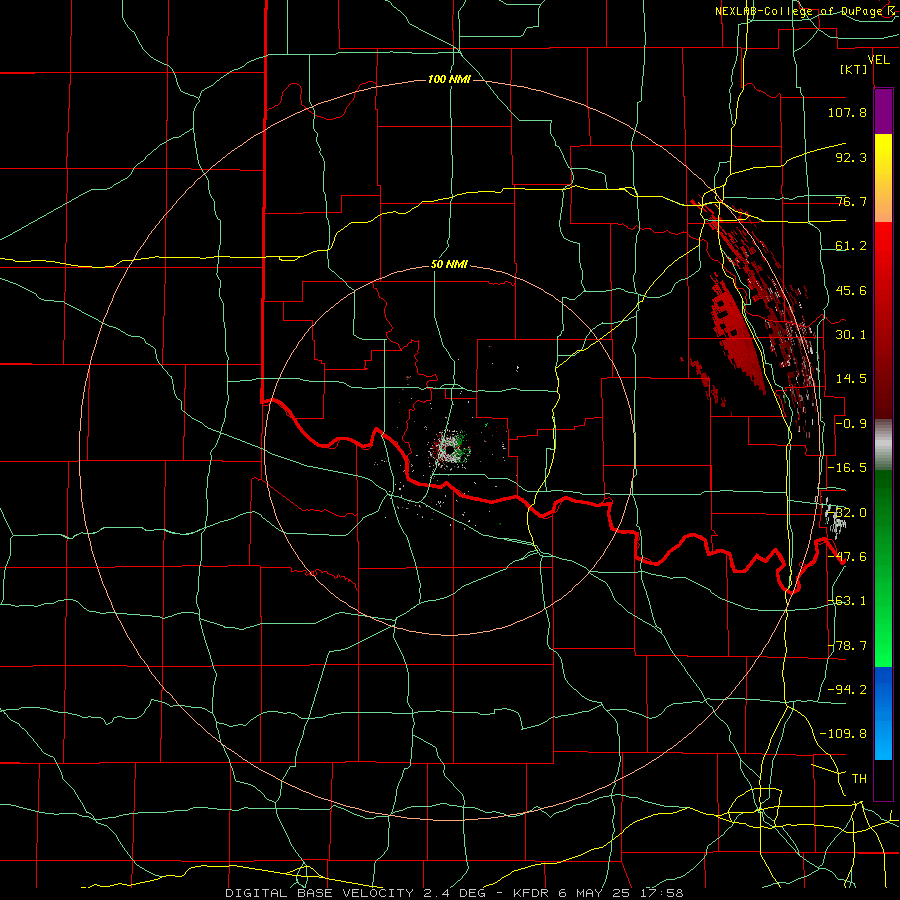Pick the purple top segment of color bar
The height and width of the screenshot is (900, 900).
(x=883, y=111)
